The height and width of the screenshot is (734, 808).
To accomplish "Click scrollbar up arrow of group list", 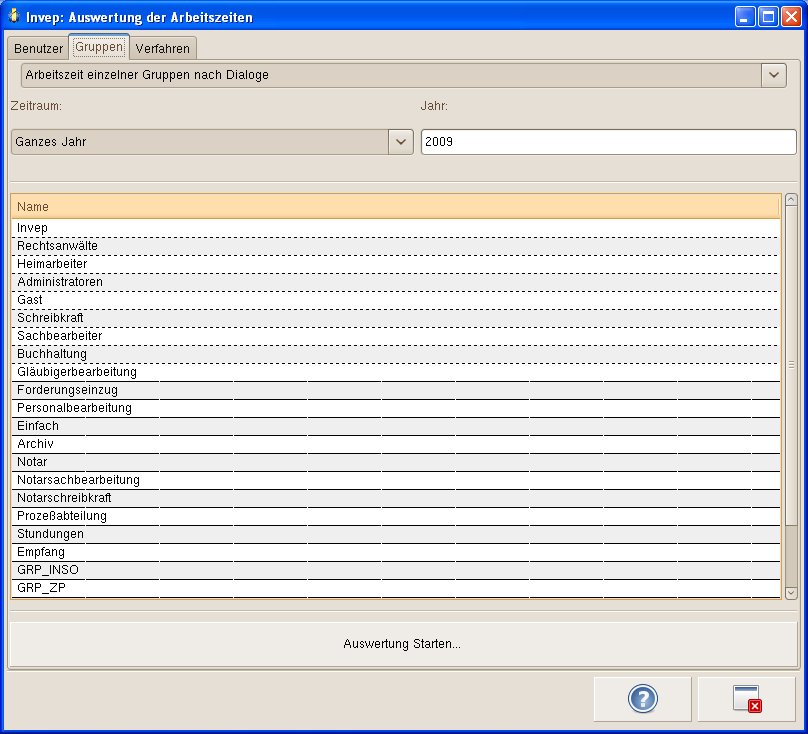I will [x=791, y=199].
